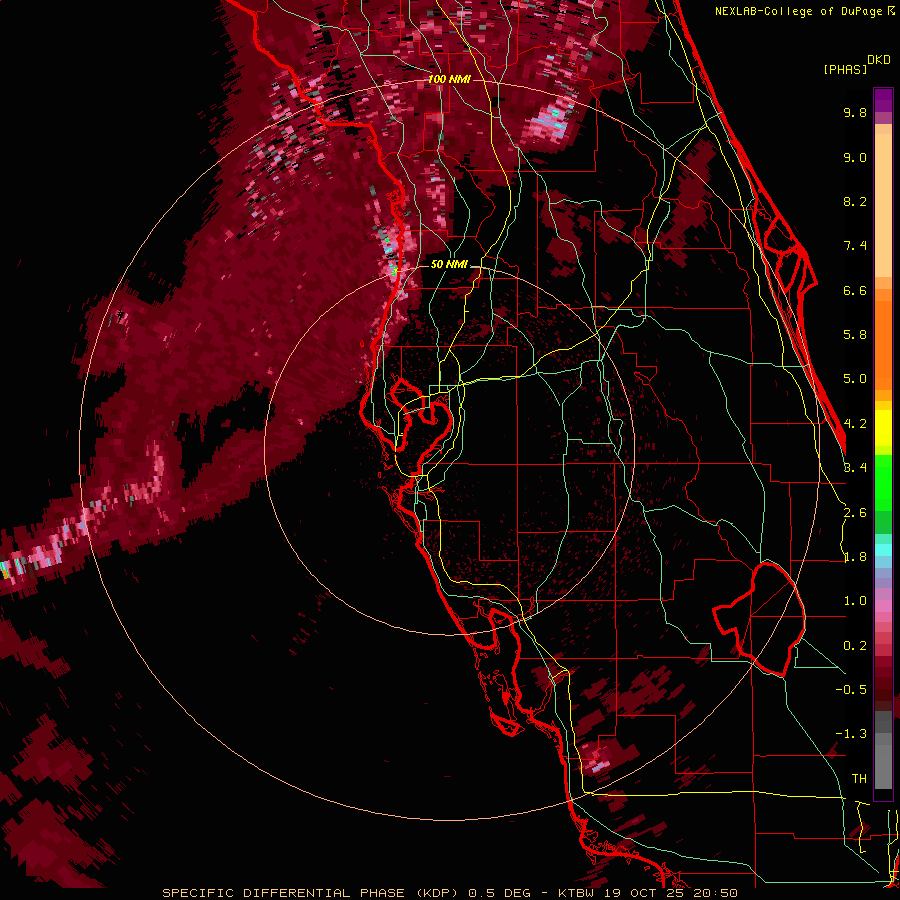Viewport: 900px width, 900px height.
Task: Click the TH threshold label
Action: coord(859,779)
